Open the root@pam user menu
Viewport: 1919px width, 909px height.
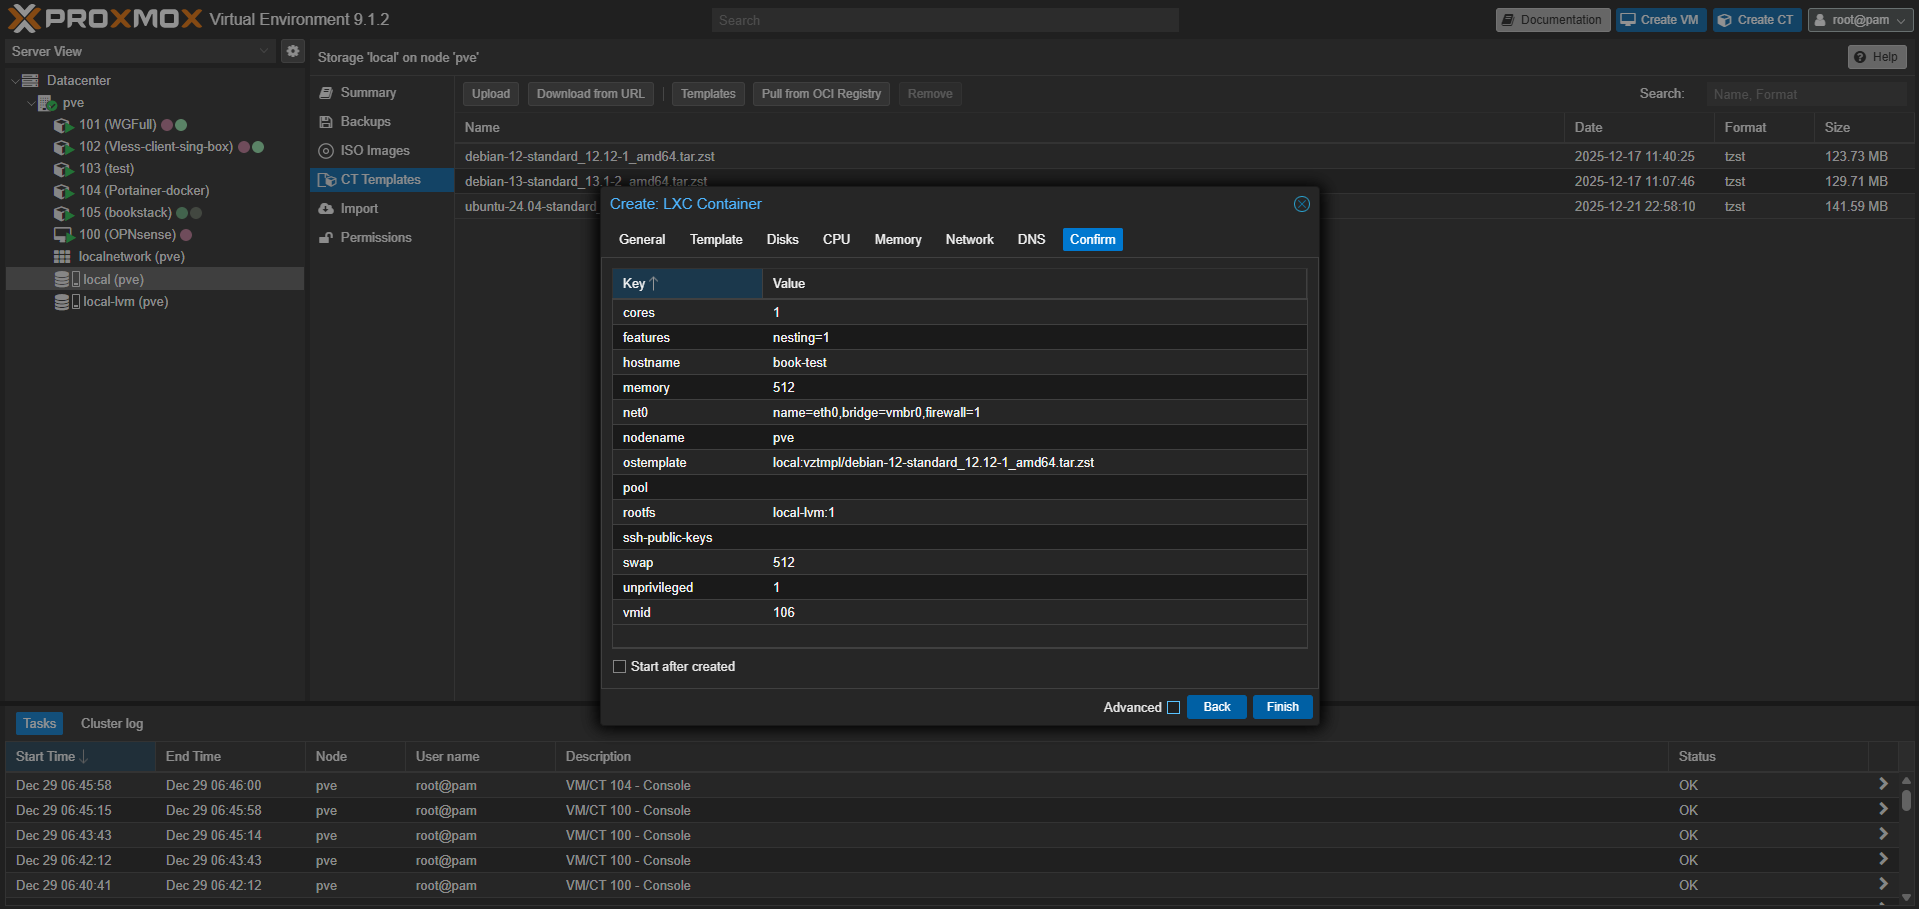click(x=1860, y=20)
